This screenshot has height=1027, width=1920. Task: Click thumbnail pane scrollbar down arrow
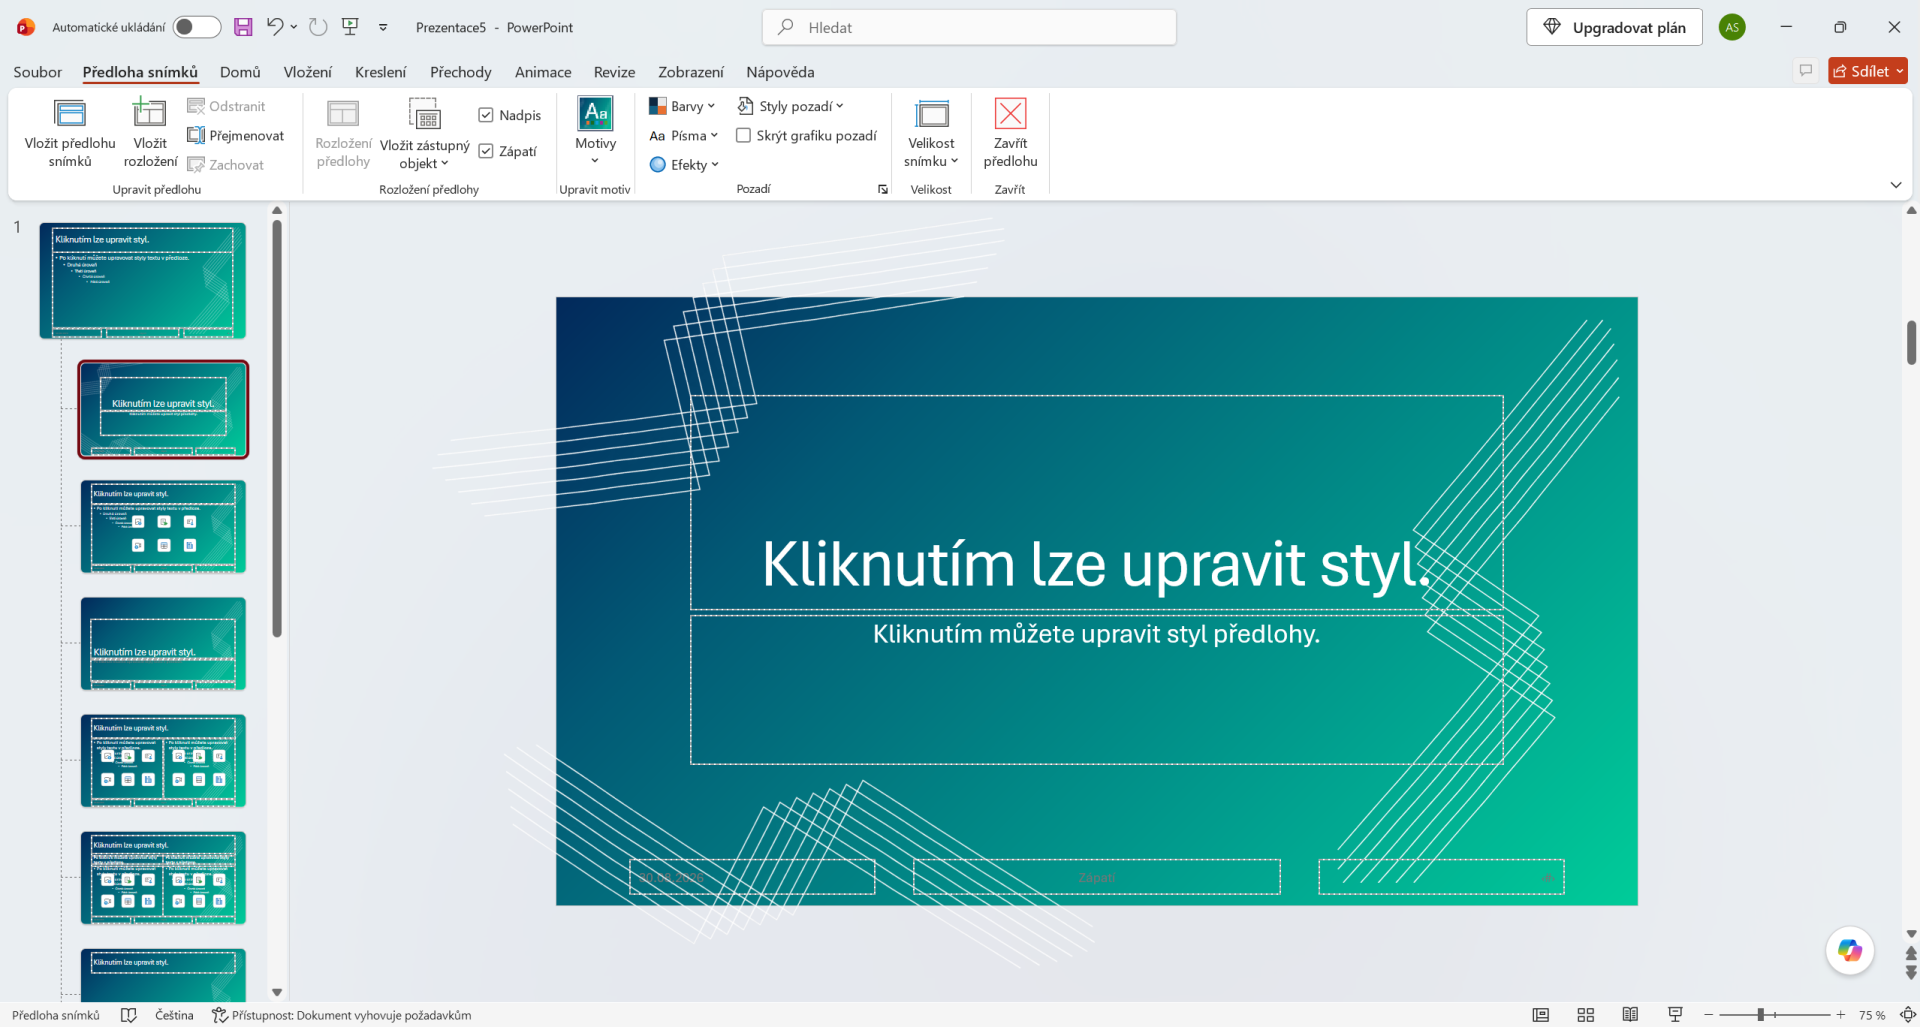(x=277, y=992)
